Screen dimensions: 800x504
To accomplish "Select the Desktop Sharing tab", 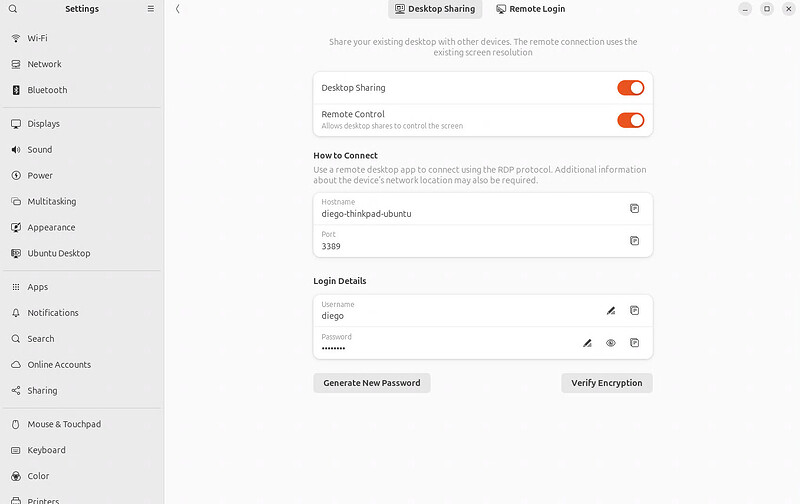I will [x=435, y=9].
